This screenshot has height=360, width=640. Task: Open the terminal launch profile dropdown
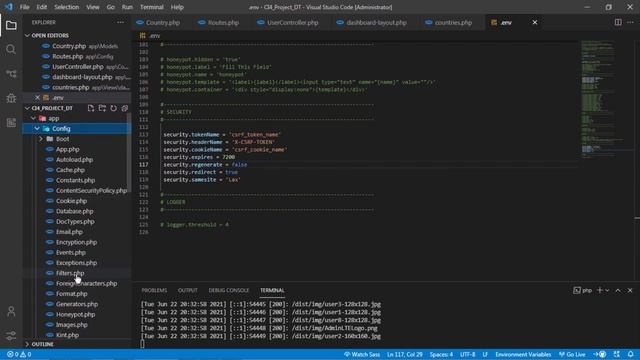(607, 290)
